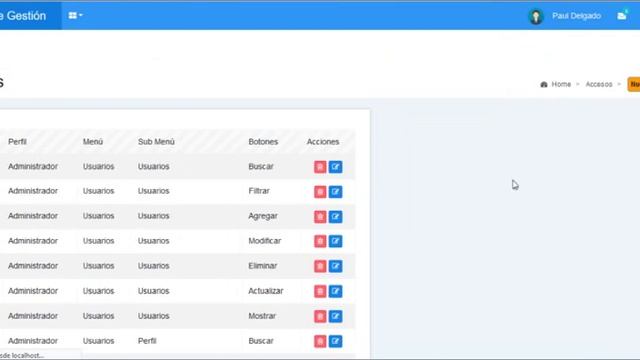This screenshot has height=360, width=640.
Task: Edit the Filtrar access row
Action: click(336, 192)
